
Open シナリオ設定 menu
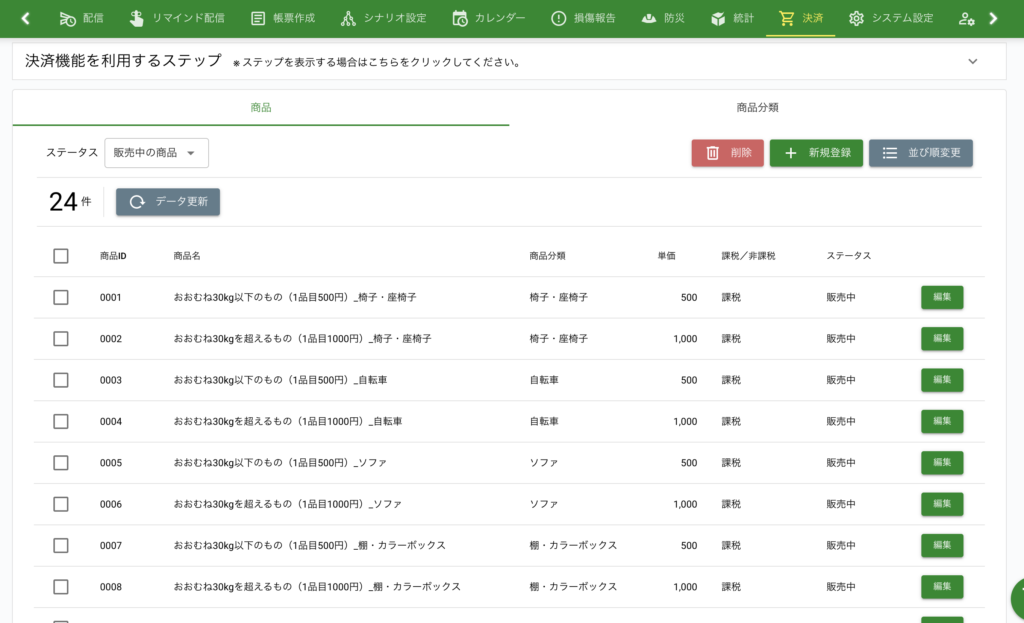(383, 18)
